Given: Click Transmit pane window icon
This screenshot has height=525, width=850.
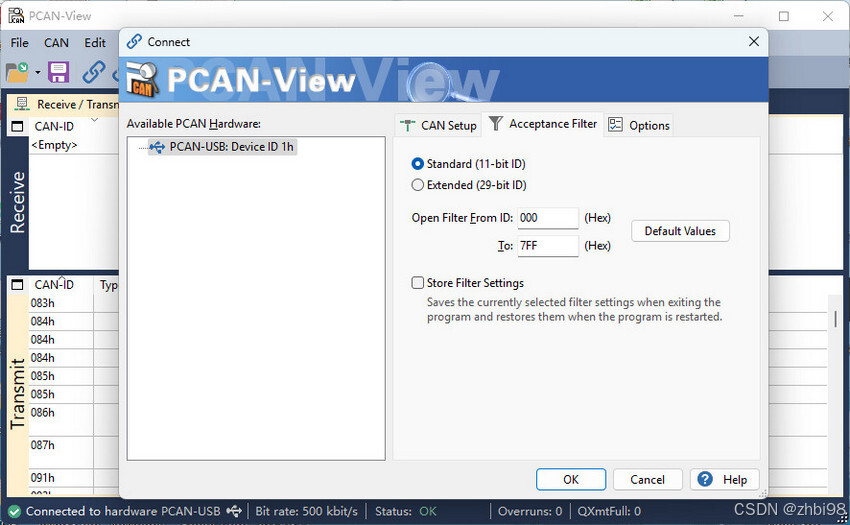Looking at the screenshot, I should click(x=17, y=285).
